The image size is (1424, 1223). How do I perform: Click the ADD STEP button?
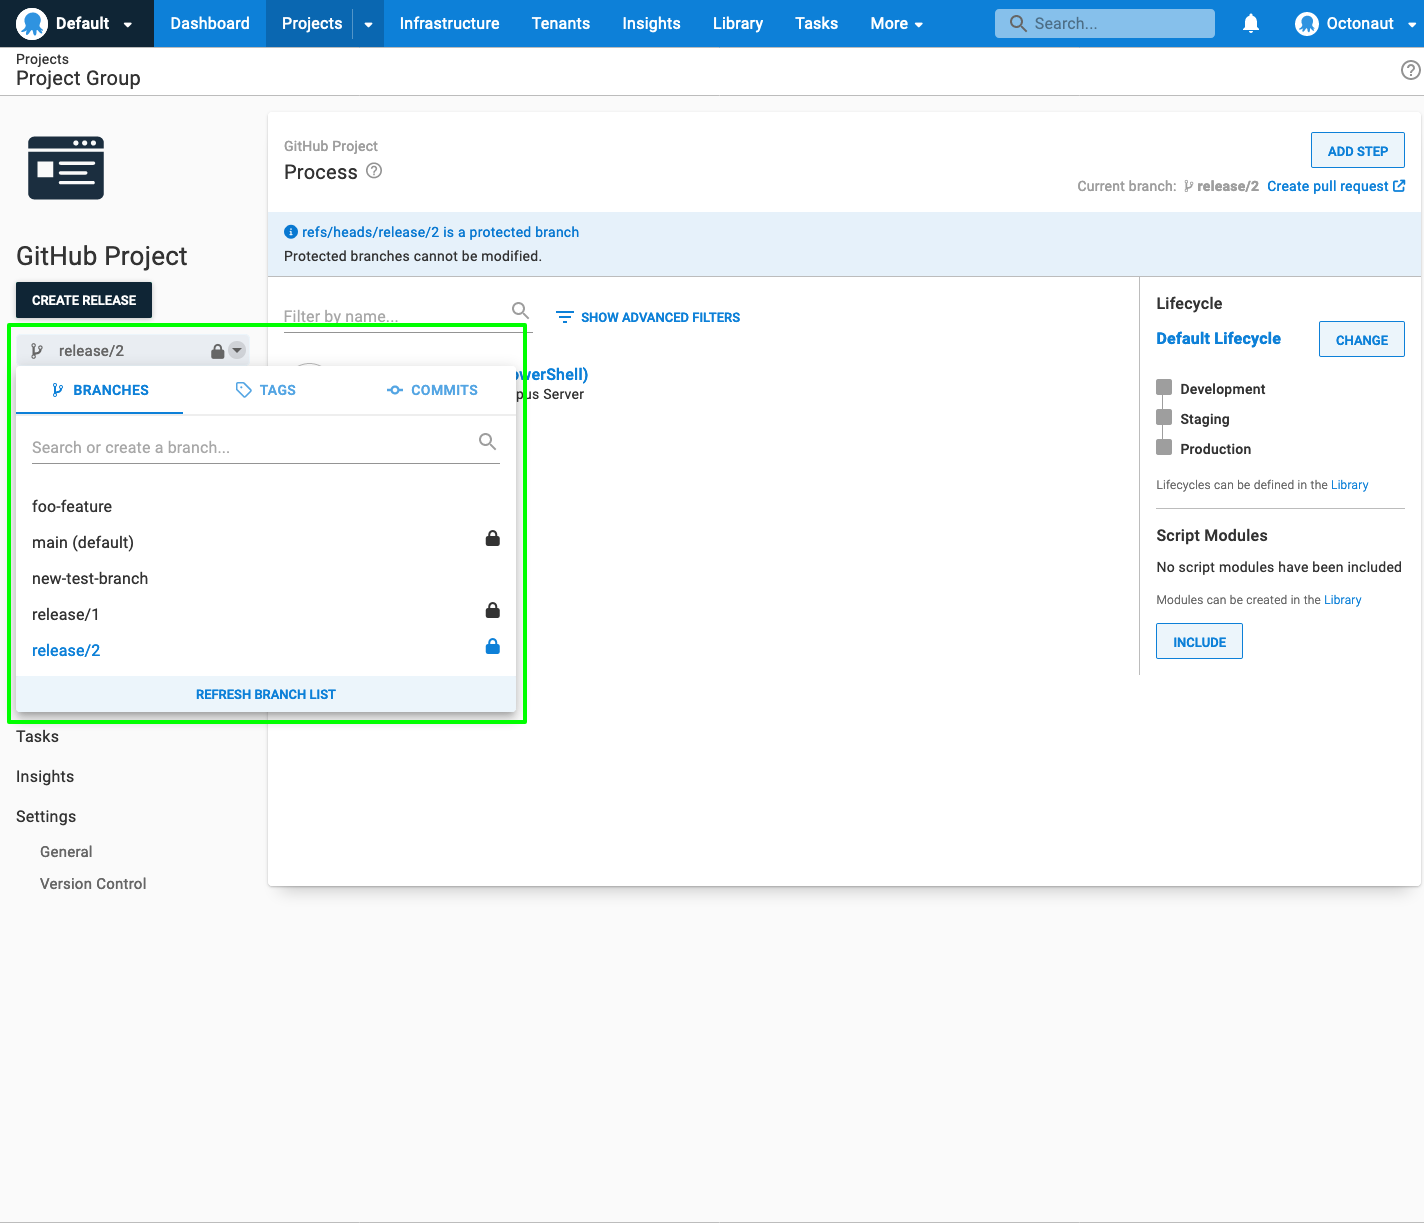point(1357,150)
